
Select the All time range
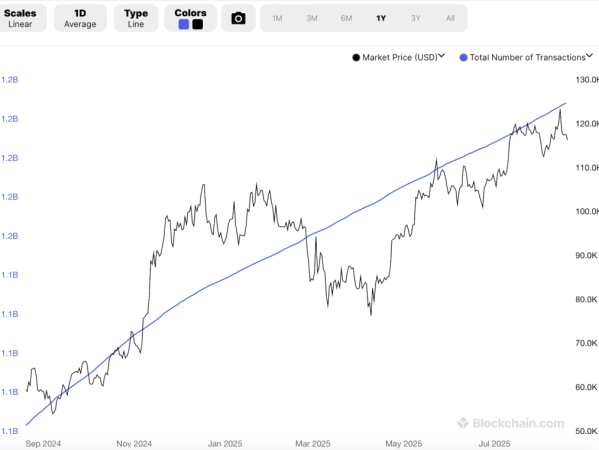pyautogui.click(x=450, y=18)
